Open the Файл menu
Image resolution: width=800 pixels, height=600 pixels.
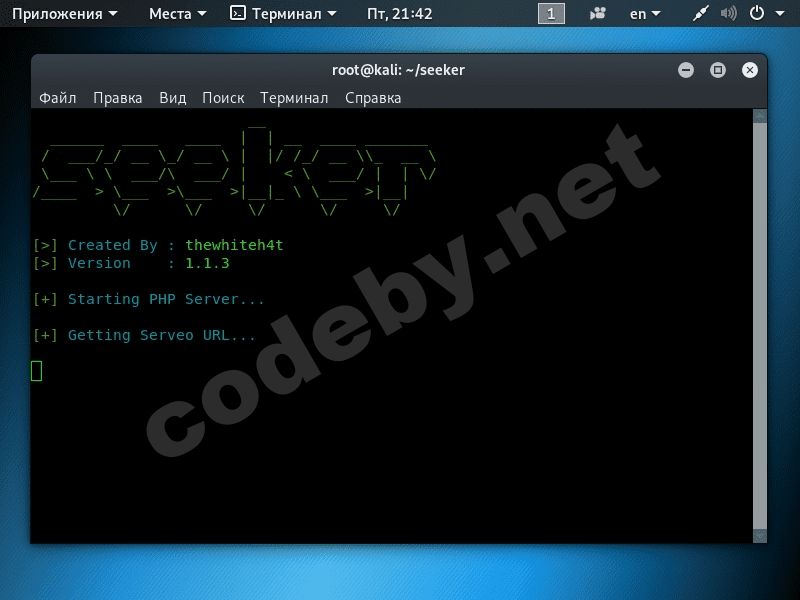58,98
